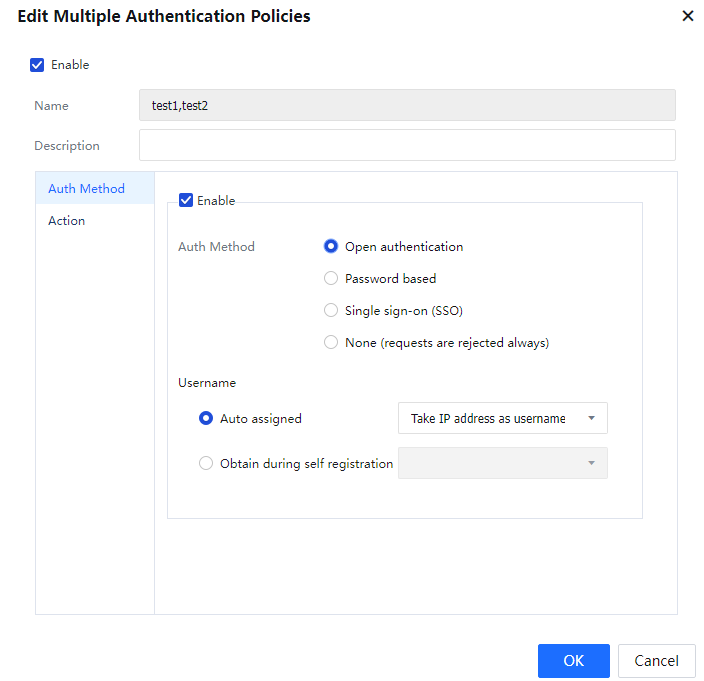The height and width of the screenshot is (681, 704).
Task: Click the Auth Method label beside radio options
Action: 216,247
